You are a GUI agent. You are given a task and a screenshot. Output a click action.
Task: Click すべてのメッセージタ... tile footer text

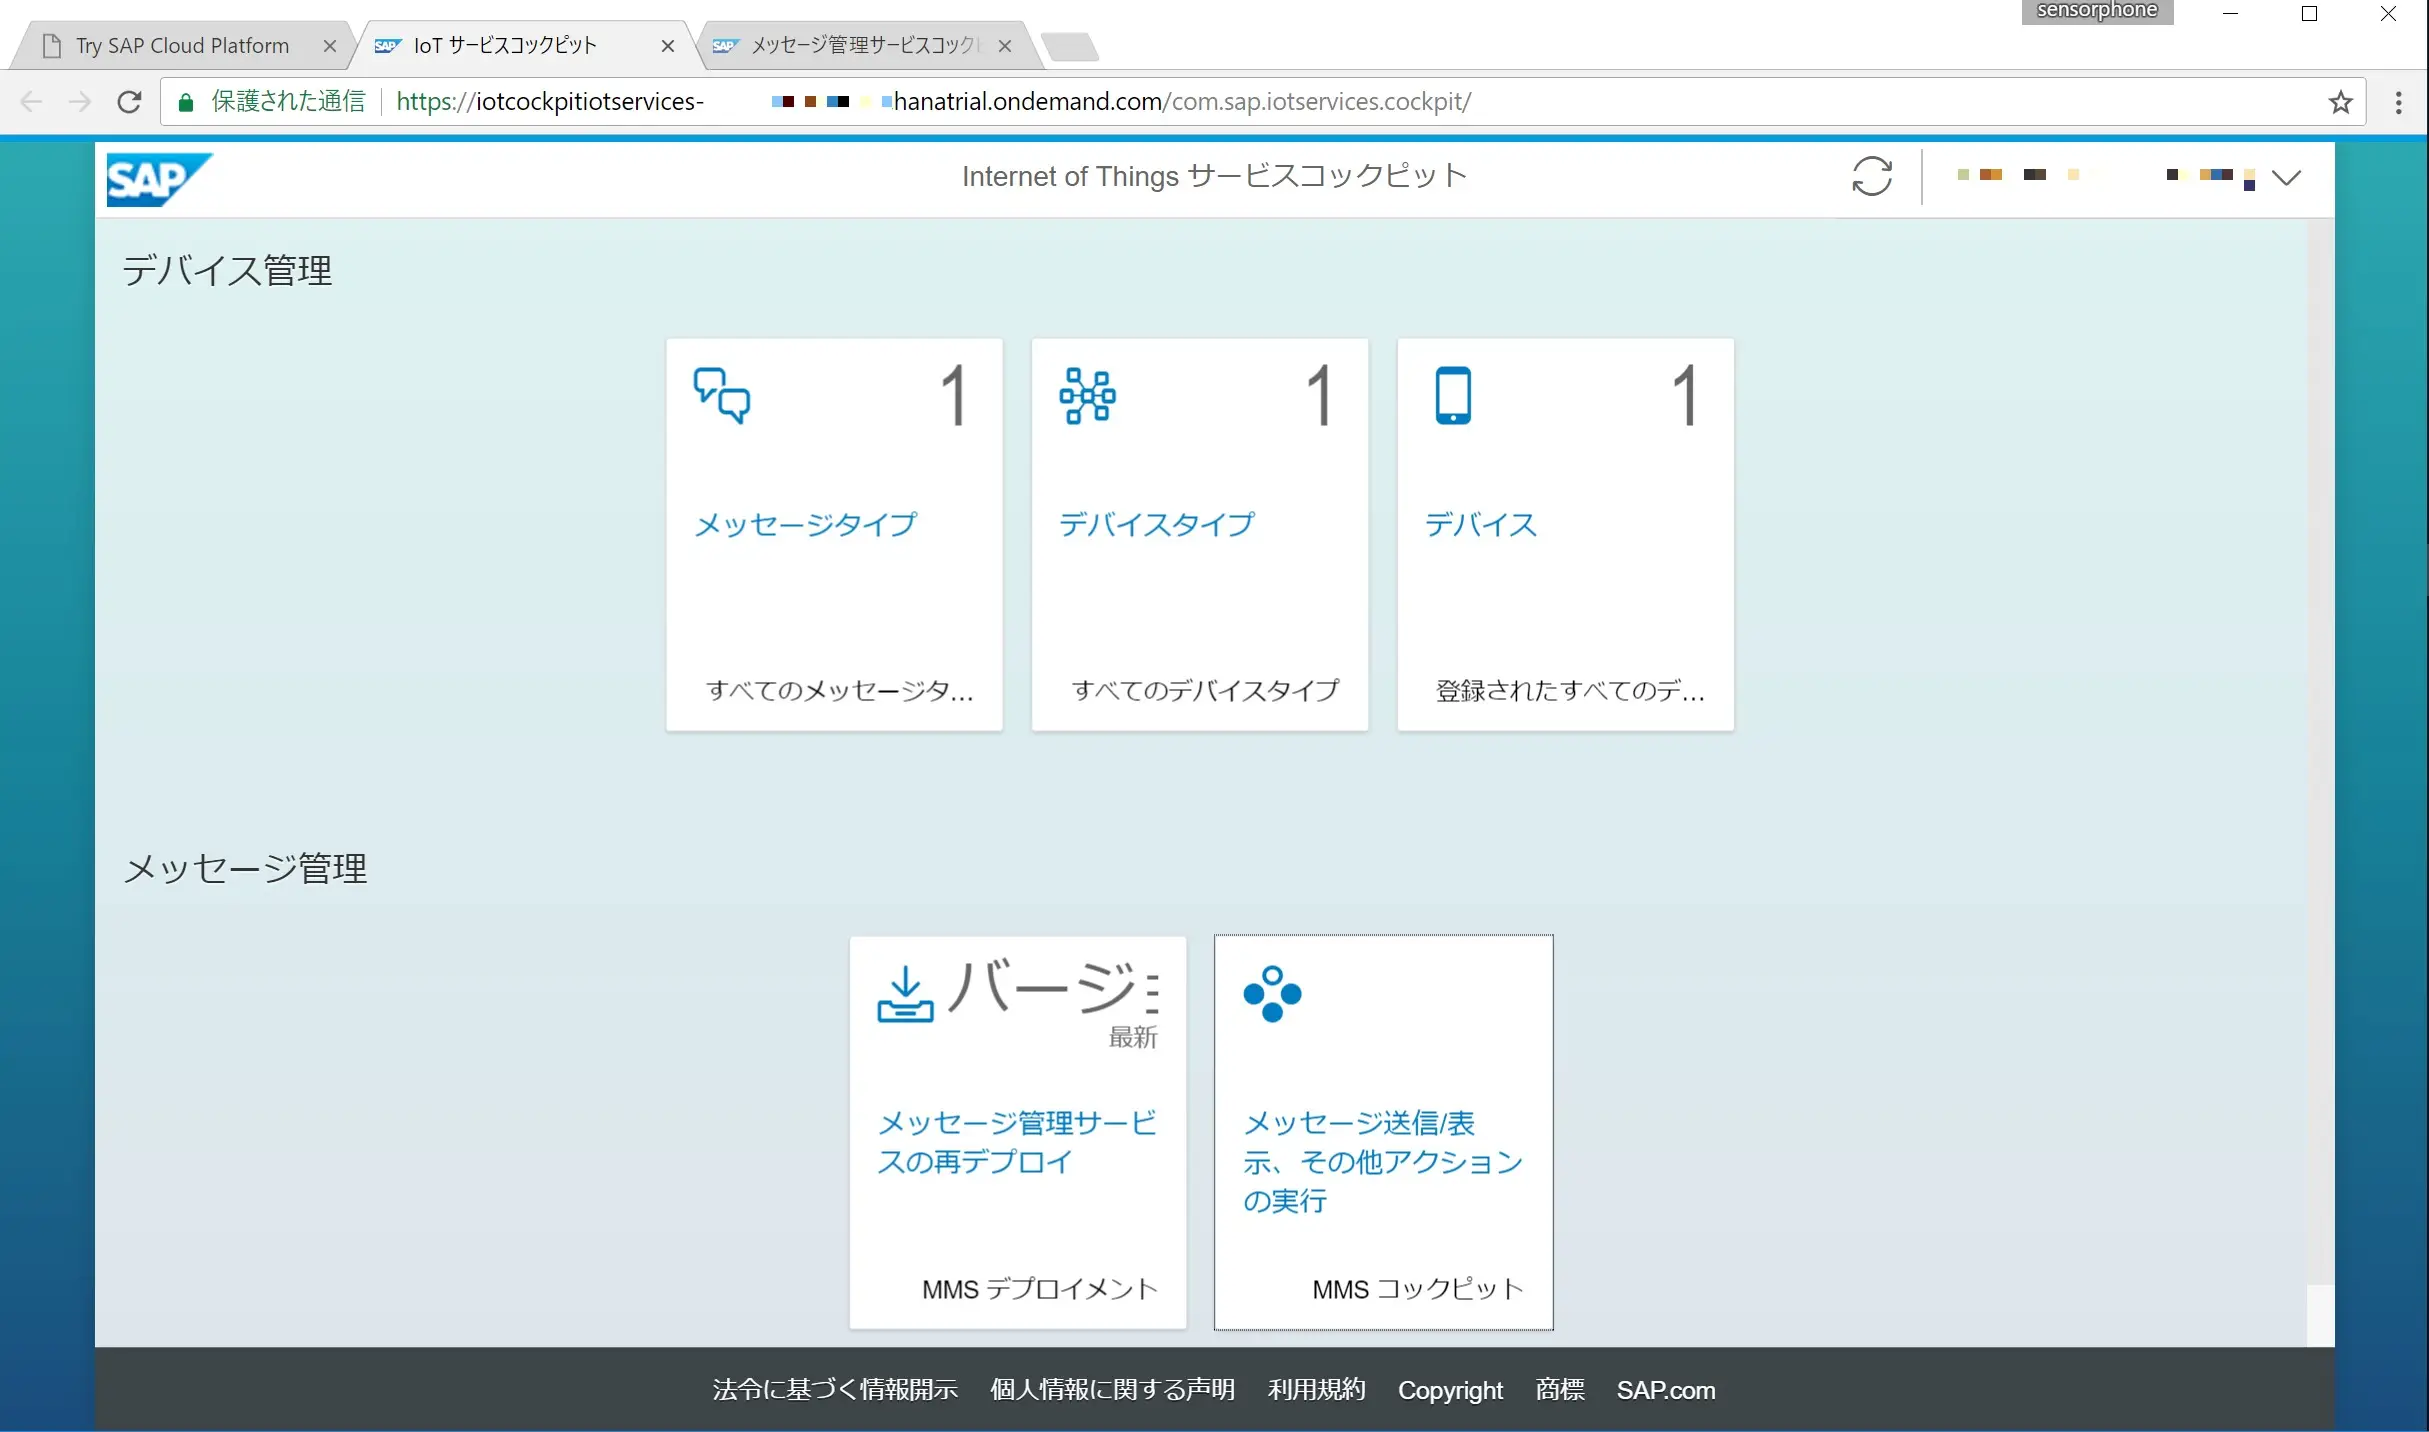click(x=839, y=691)
